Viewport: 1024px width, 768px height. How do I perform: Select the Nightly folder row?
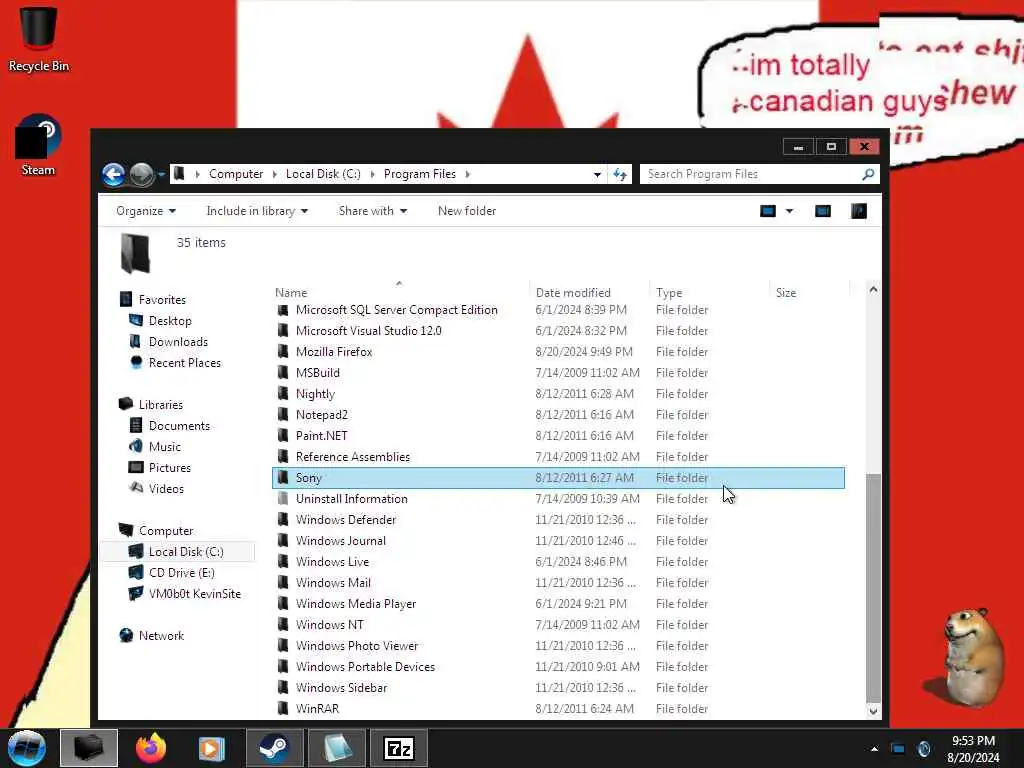click(558, 394)
